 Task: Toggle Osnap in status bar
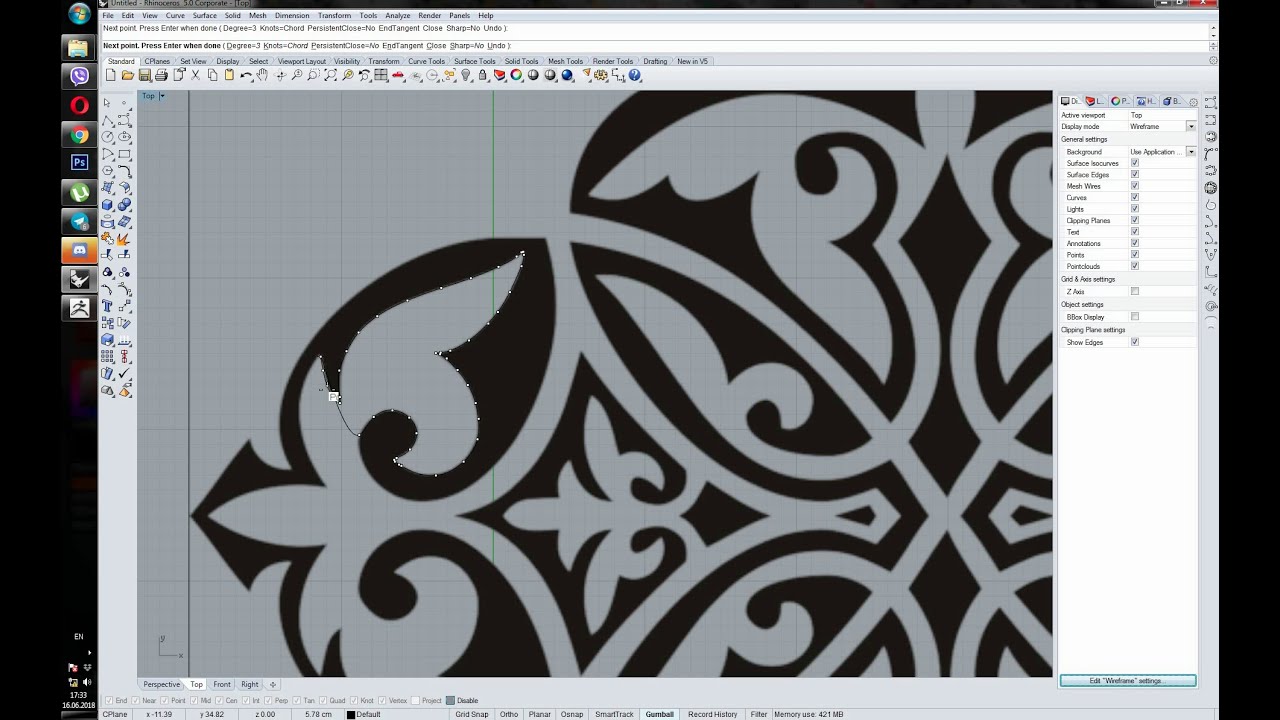(572, 714)
